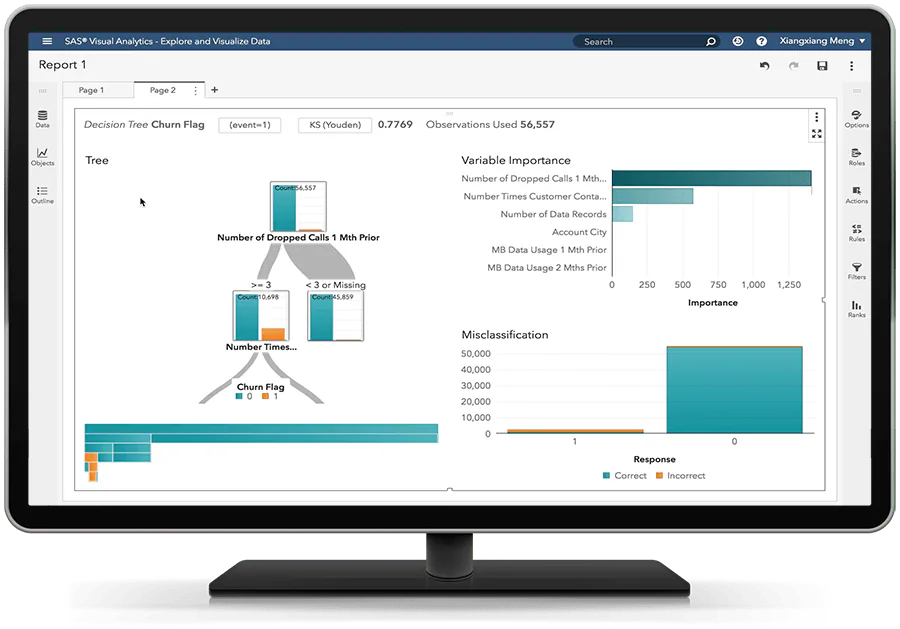The image size is (900, 629).
Task: Click the search magnifier icon
Action: (x=711, y=41)
